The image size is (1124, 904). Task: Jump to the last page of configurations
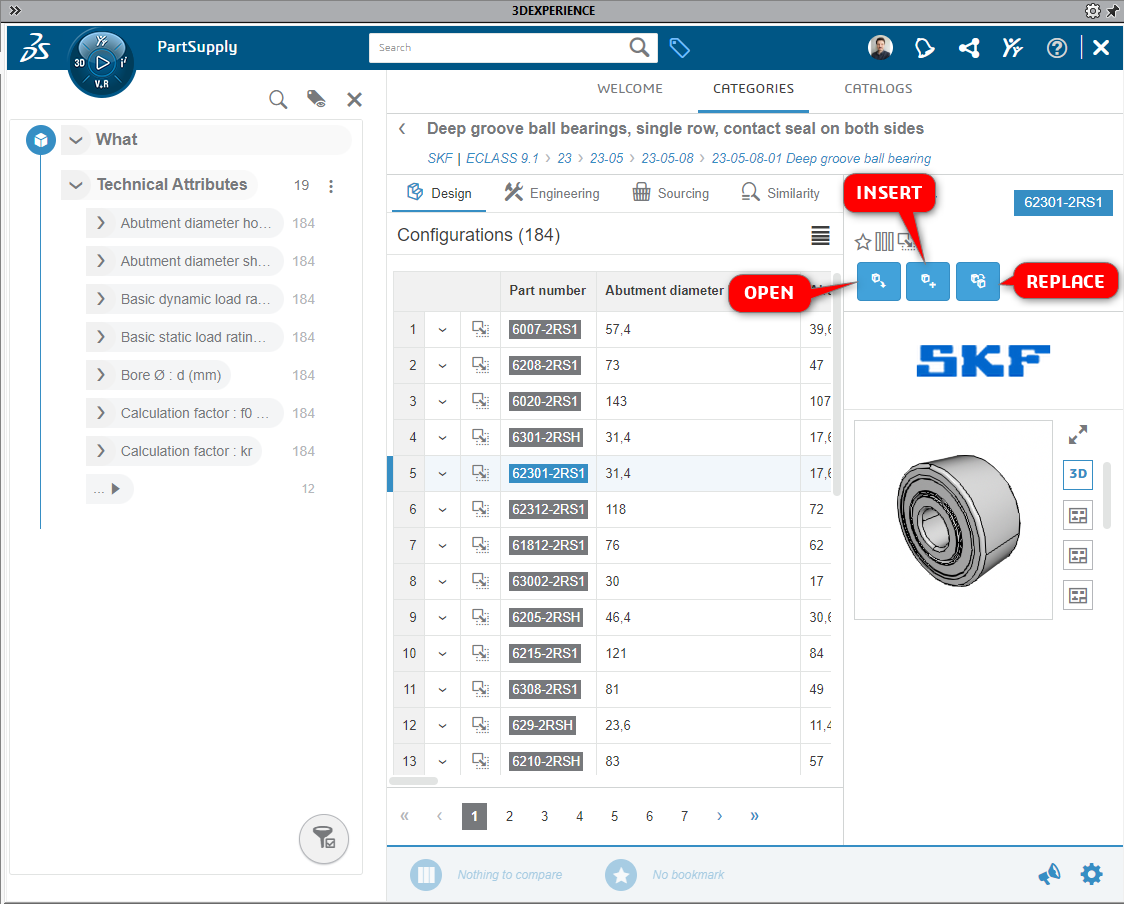tap(754, 816)
